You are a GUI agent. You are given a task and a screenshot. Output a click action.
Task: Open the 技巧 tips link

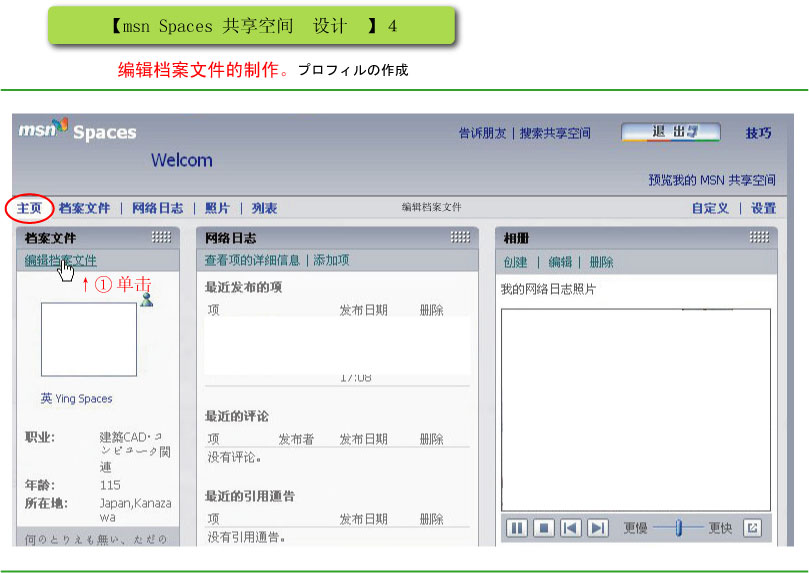[x=758, y=133]
